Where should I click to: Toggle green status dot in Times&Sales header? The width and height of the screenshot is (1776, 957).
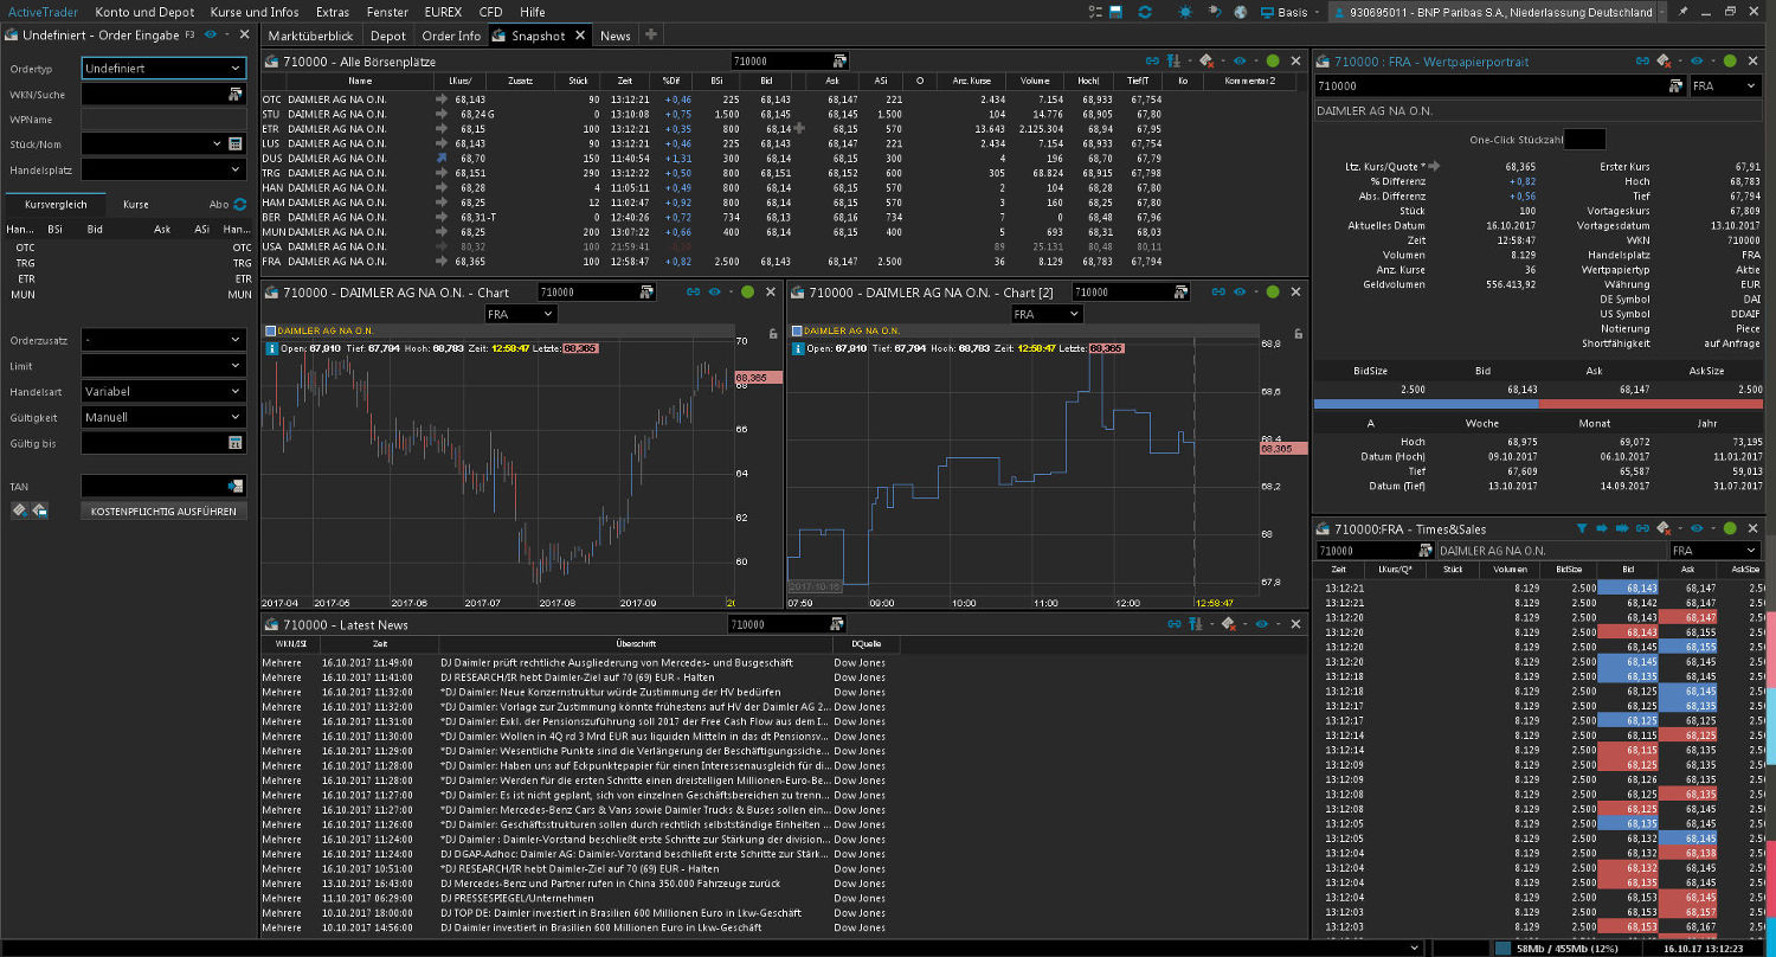(x=1730, y=528)
